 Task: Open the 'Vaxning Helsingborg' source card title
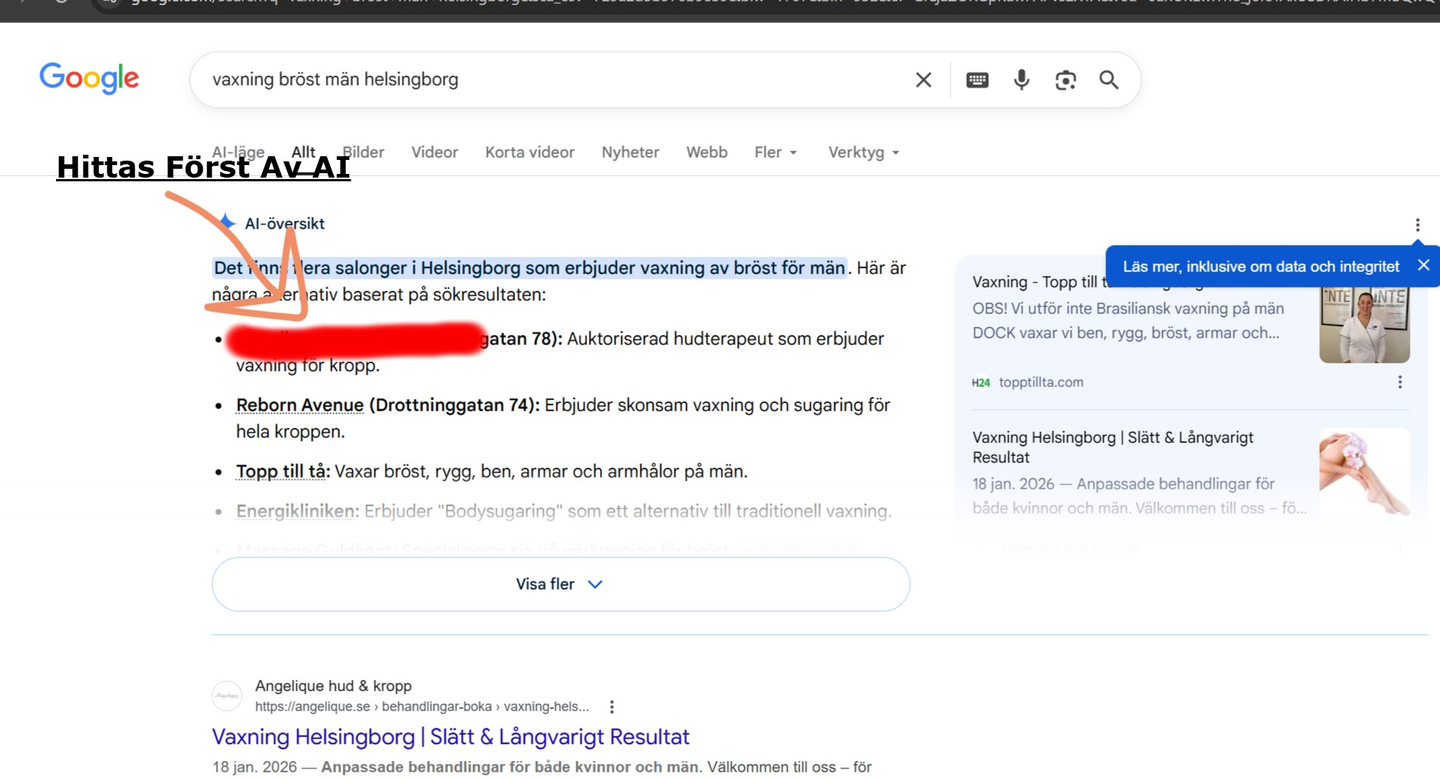(x=1113, y=447)
